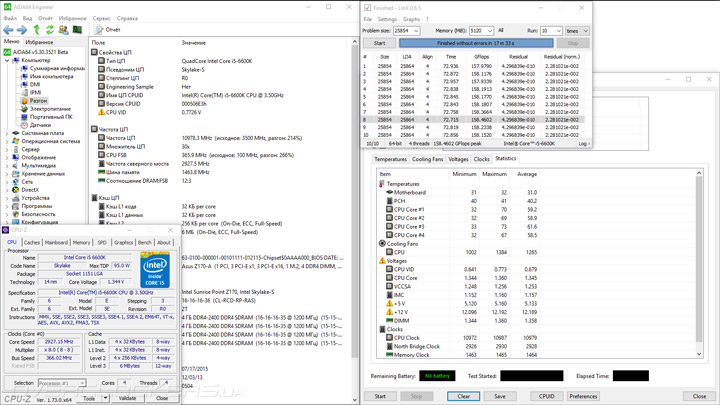Switch to CPU-Z Bench tab

pos(145,242)
